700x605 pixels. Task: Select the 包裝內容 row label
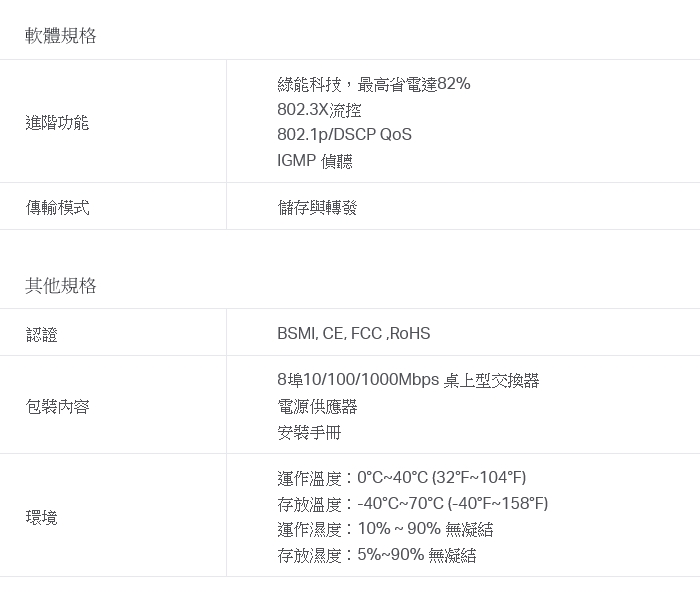pos(57,407)
